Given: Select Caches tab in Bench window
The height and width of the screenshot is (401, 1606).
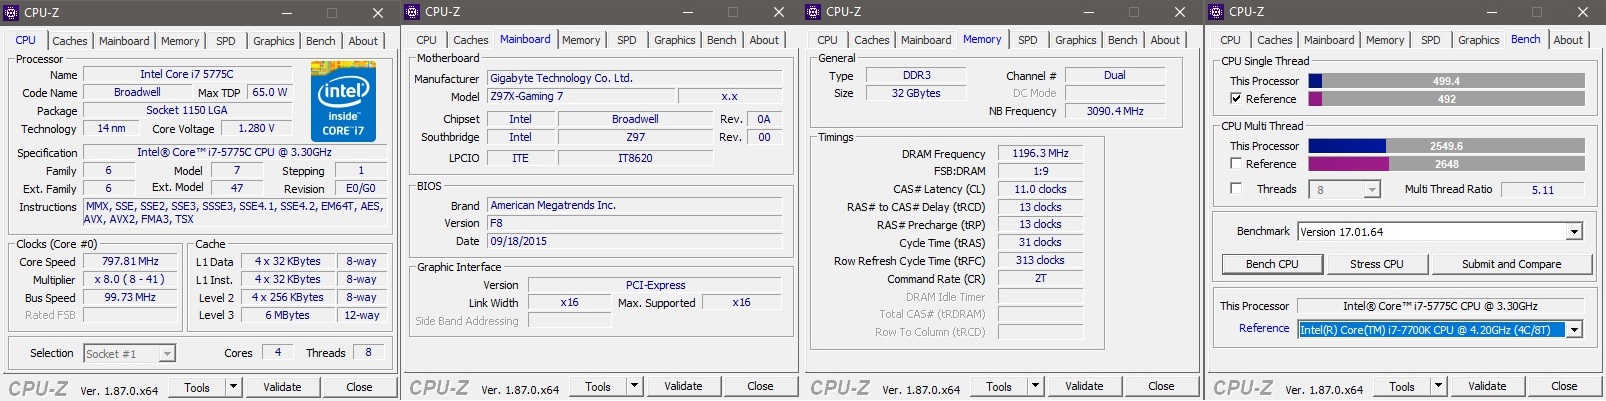Looking at the screenshot, I should click(x=1275, y=40).
